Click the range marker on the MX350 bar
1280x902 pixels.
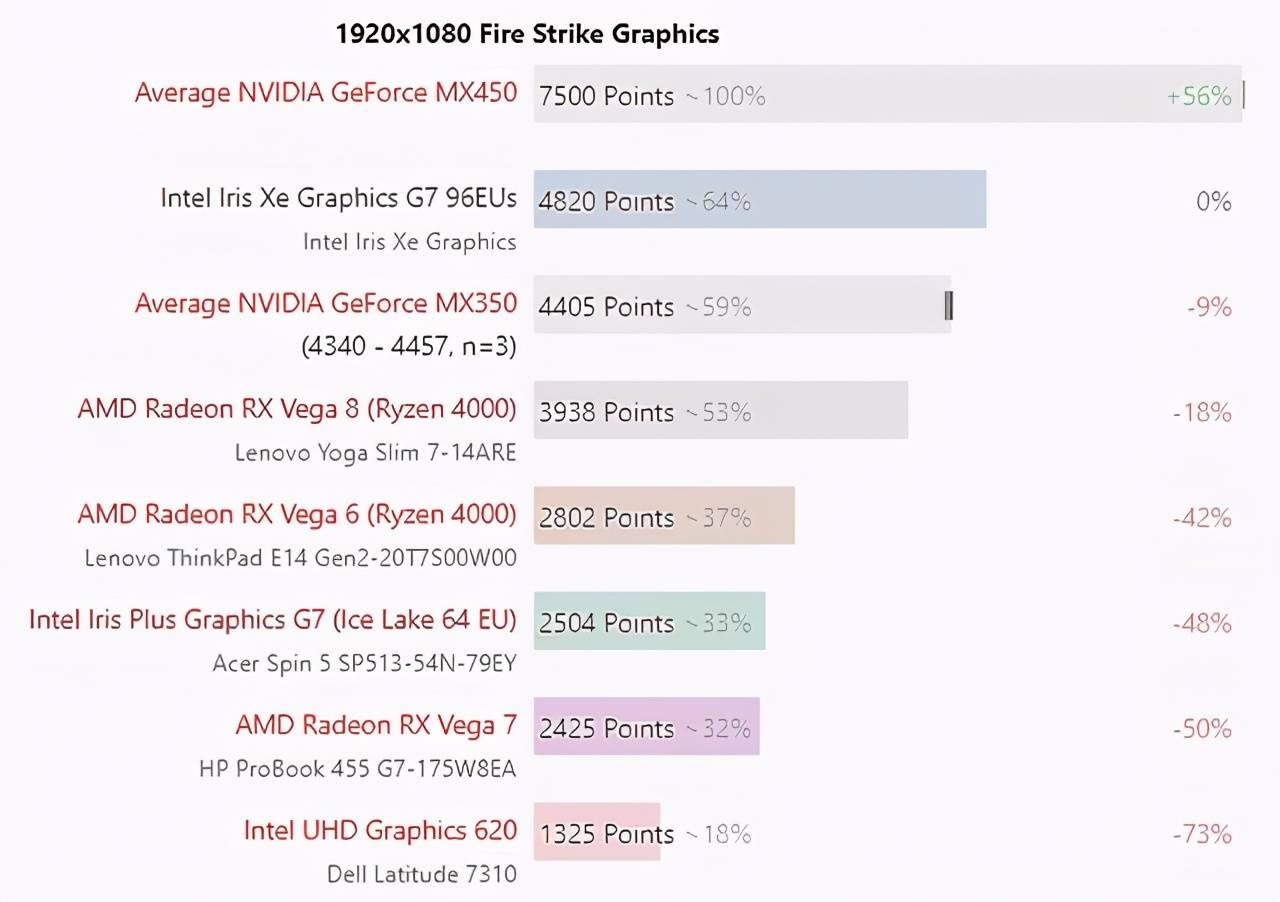tap(948, 305)
